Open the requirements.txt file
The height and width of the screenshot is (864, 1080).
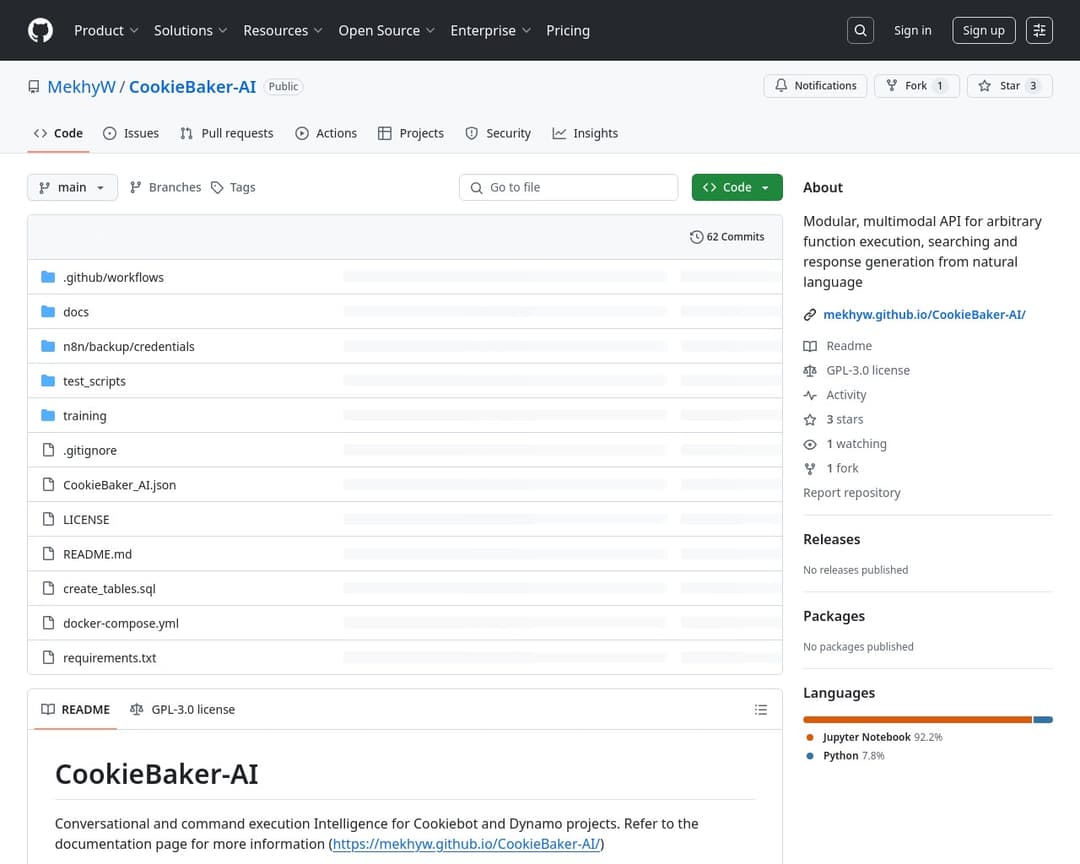pos(110,658)
